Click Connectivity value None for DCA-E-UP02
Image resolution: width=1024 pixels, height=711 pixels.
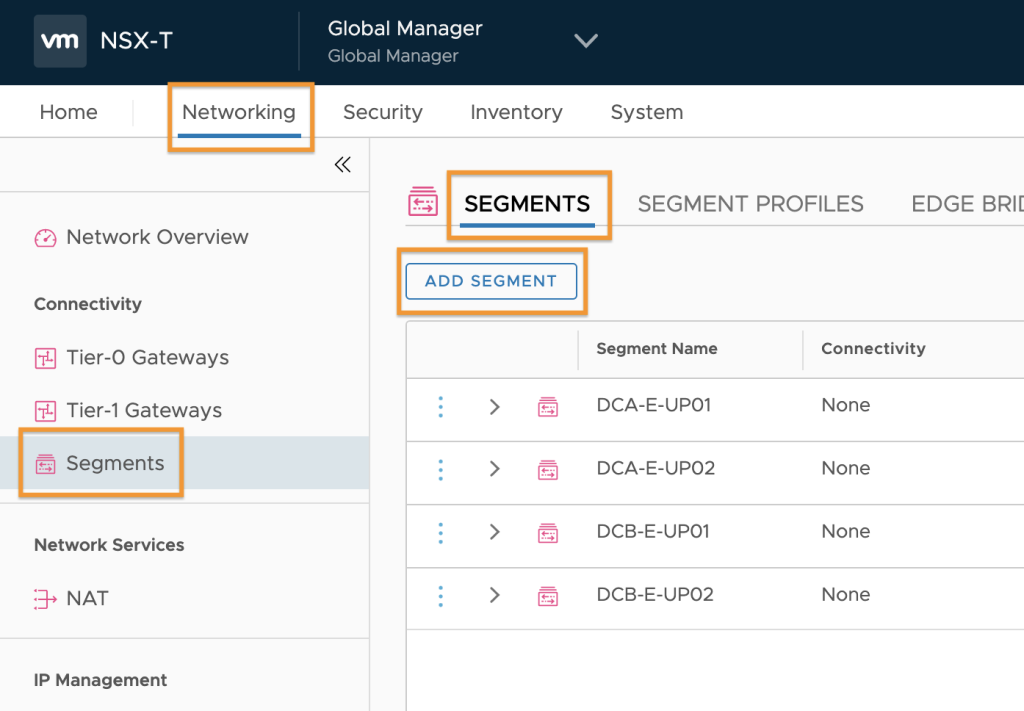click(x=846, y=468)
